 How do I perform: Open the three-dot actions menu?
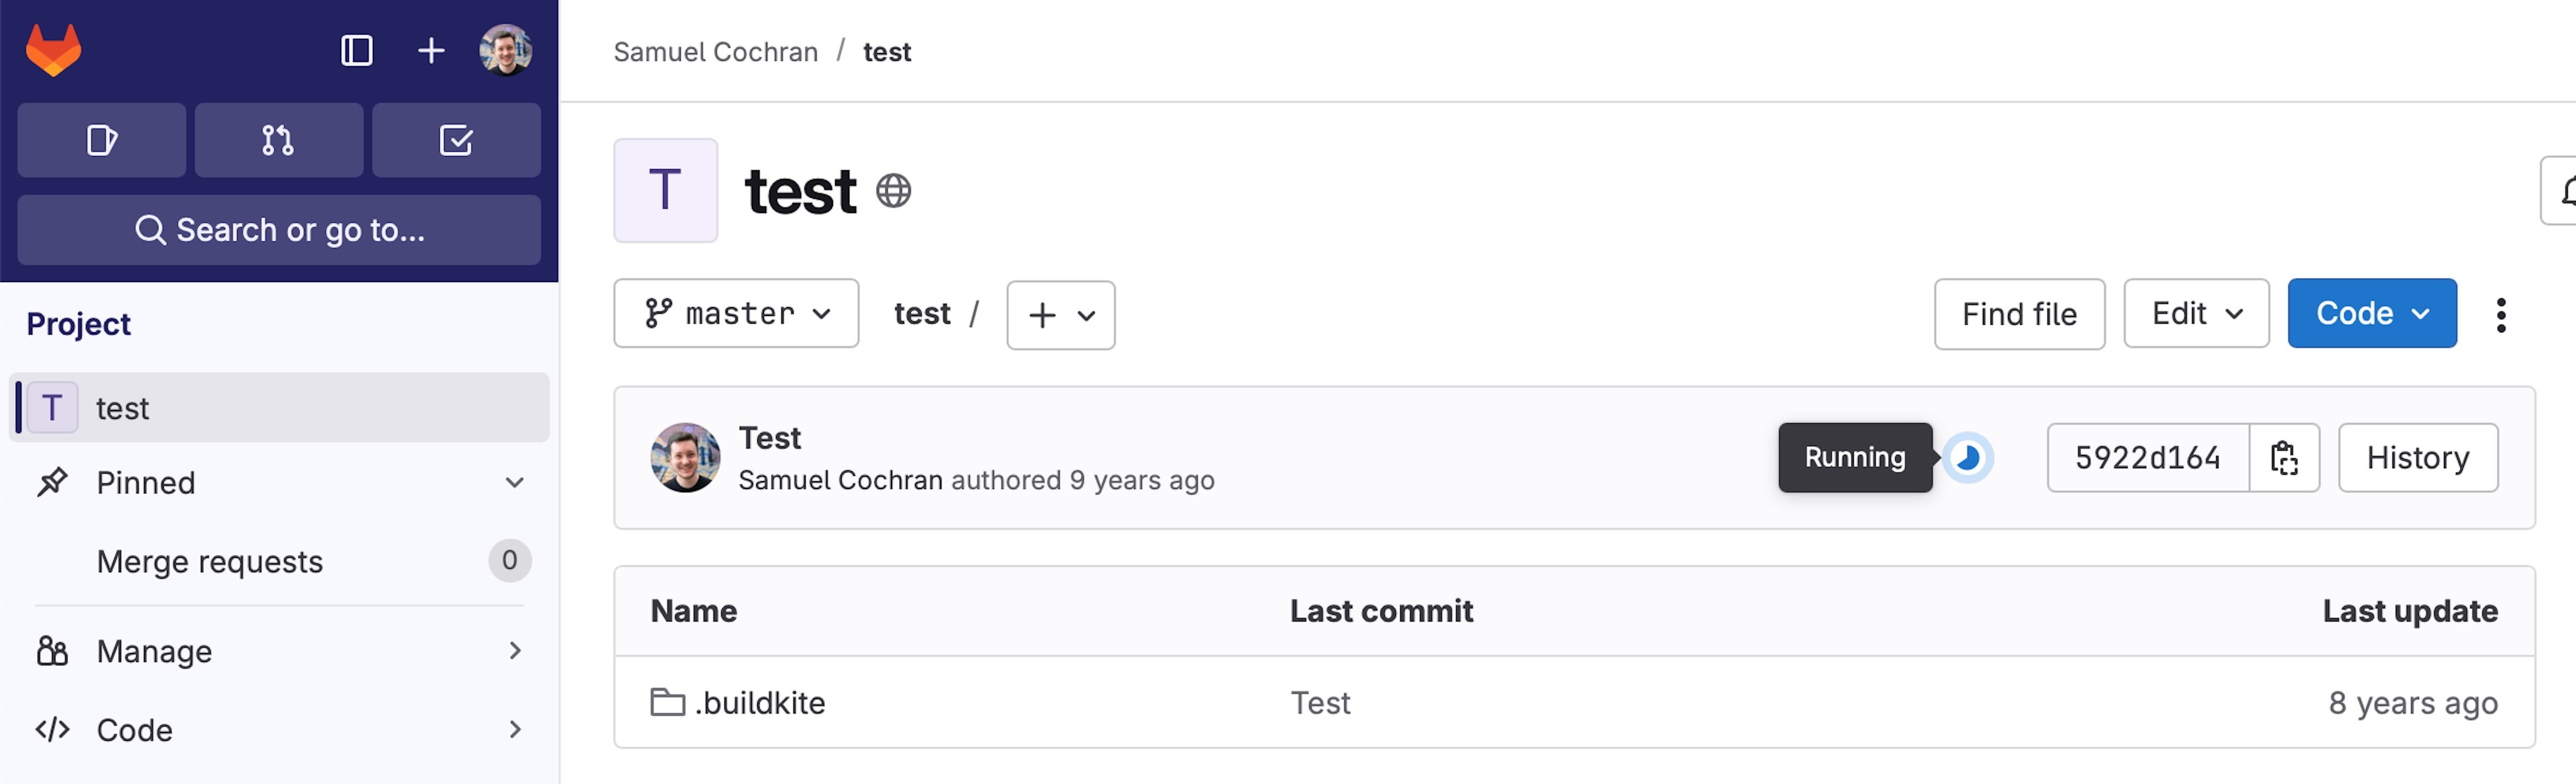tap(2501, 314)
